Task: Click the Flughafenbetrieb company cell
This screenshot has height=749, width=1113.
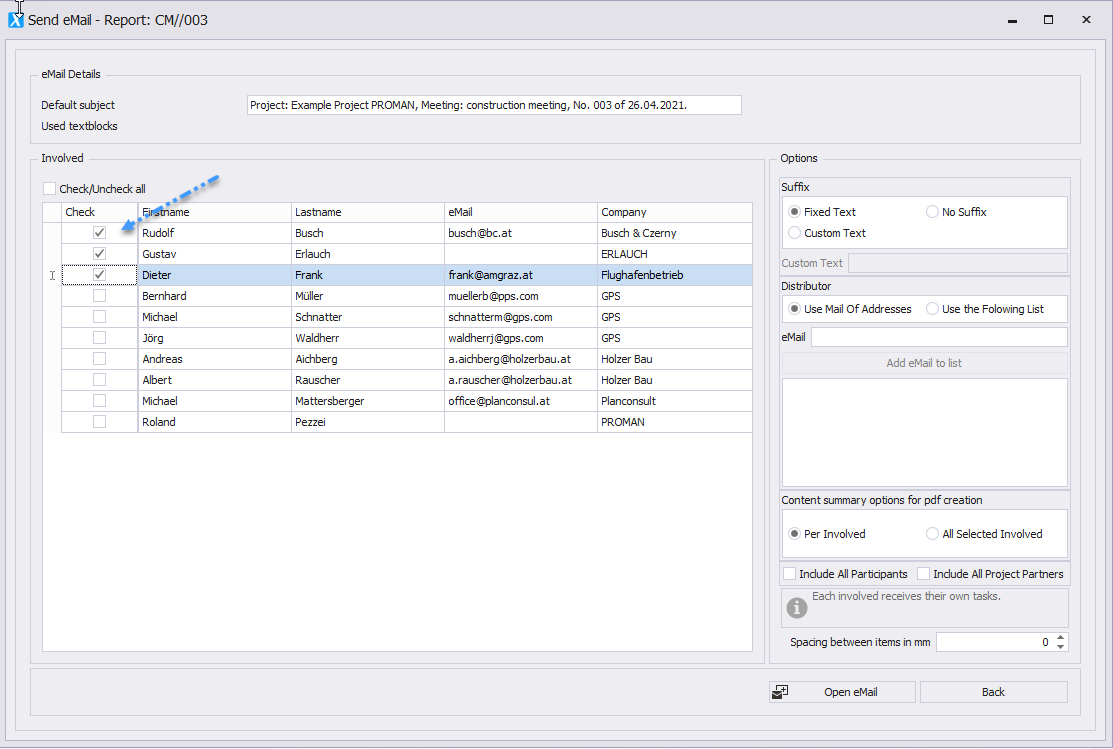Action: [x=675, y=275]
